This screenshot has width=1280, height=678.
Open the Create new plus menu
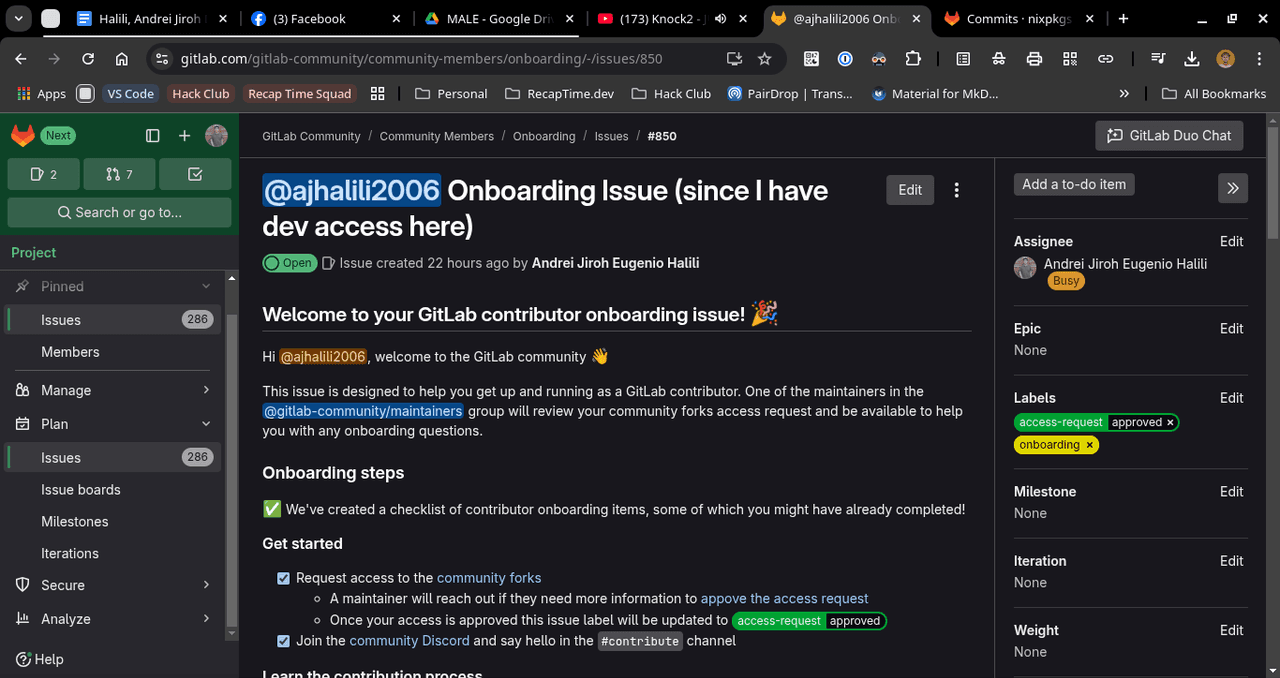[184, 135]
